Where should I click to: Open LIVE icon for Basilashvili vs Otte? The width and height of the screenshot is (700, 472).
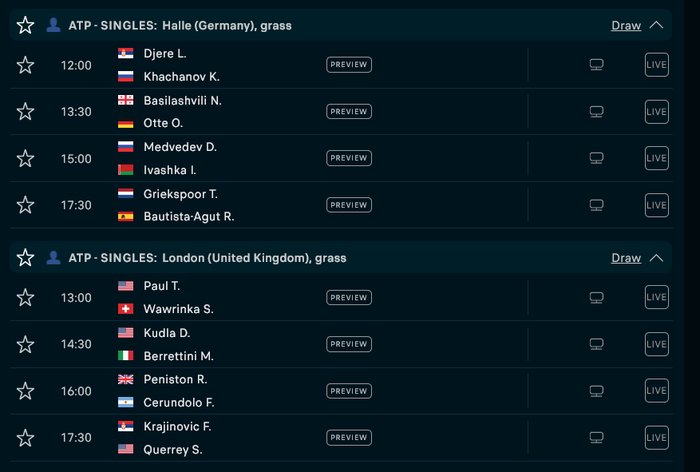point(657,112)
